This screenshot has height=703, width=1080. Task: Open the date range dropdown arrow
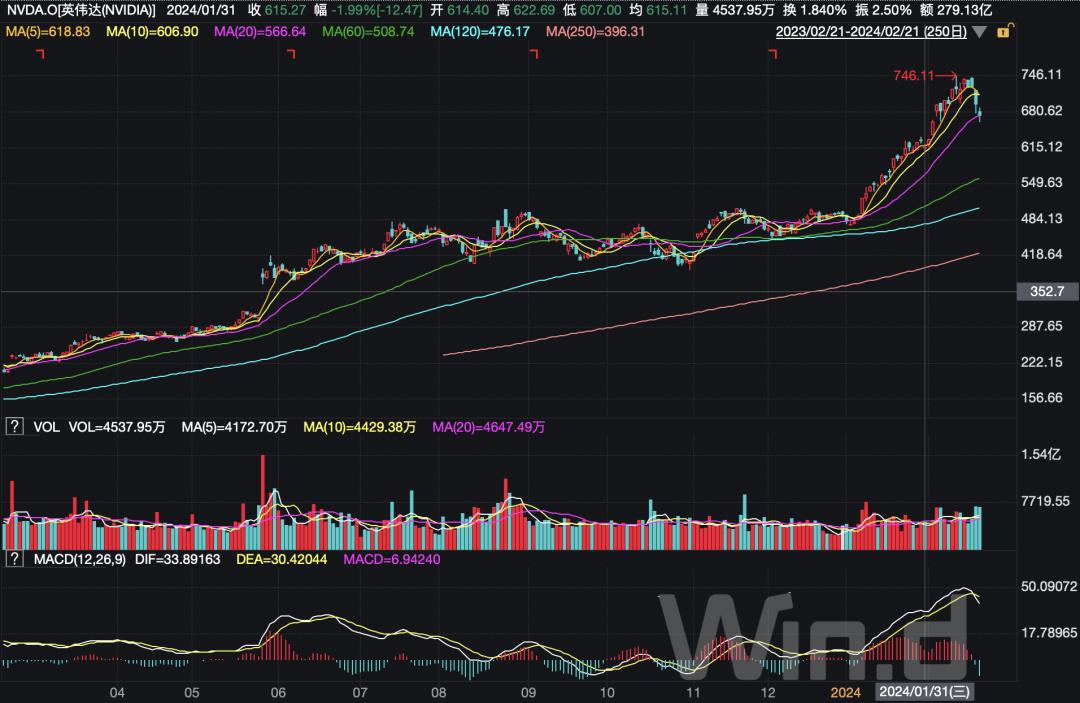[x=979, y=32]
